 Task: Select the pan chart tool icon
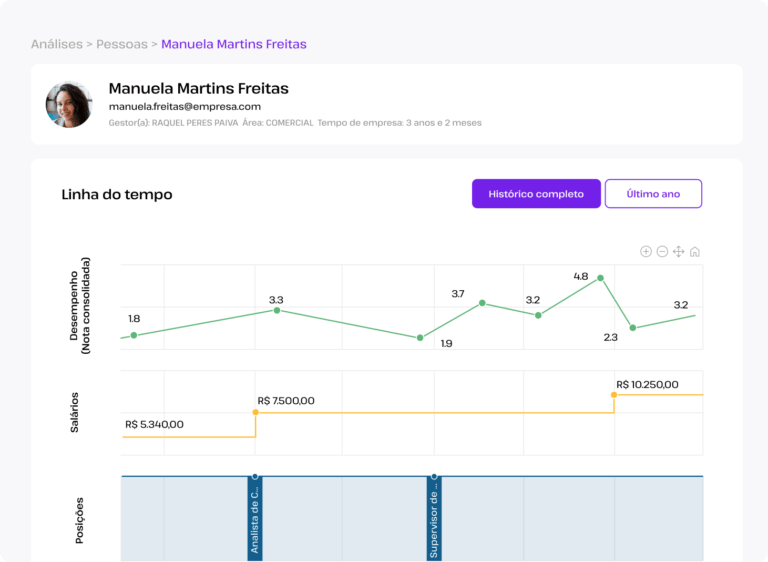pos(678,252)
